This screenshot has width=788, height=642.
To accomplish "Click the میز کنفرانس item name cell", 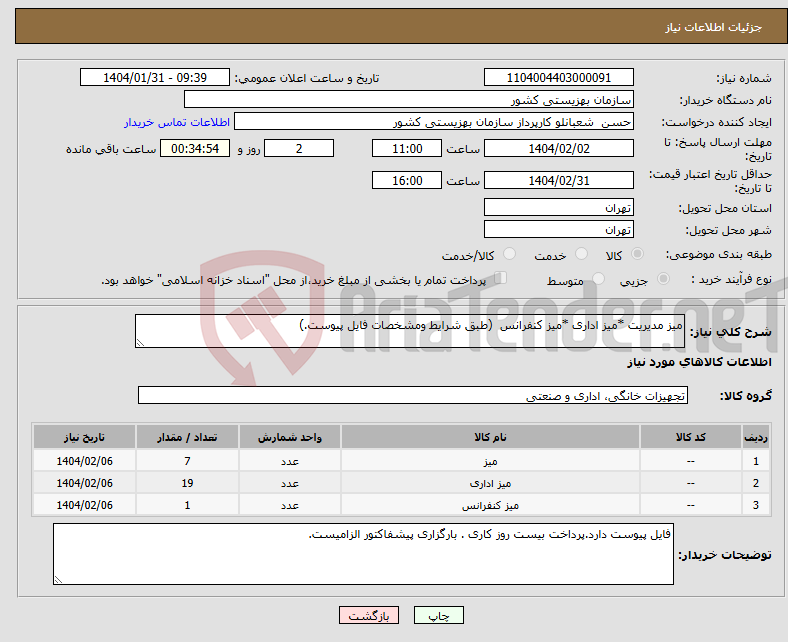I will pyautogui.click(x=490, y=505).
